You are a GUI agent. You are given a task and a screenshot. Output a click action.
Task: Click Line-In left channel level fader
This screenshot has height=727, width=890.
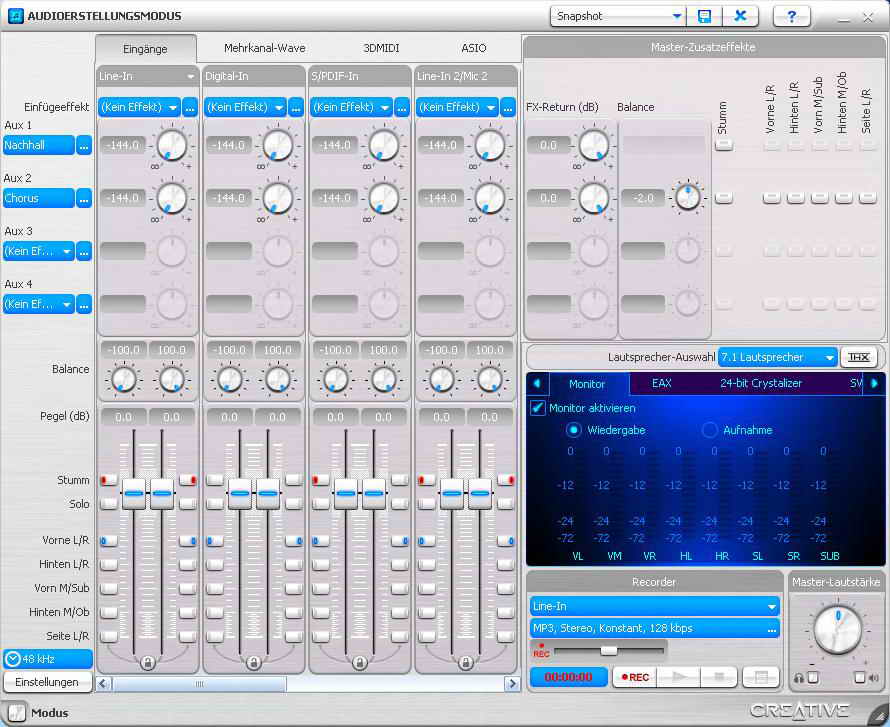pos(134,494)
